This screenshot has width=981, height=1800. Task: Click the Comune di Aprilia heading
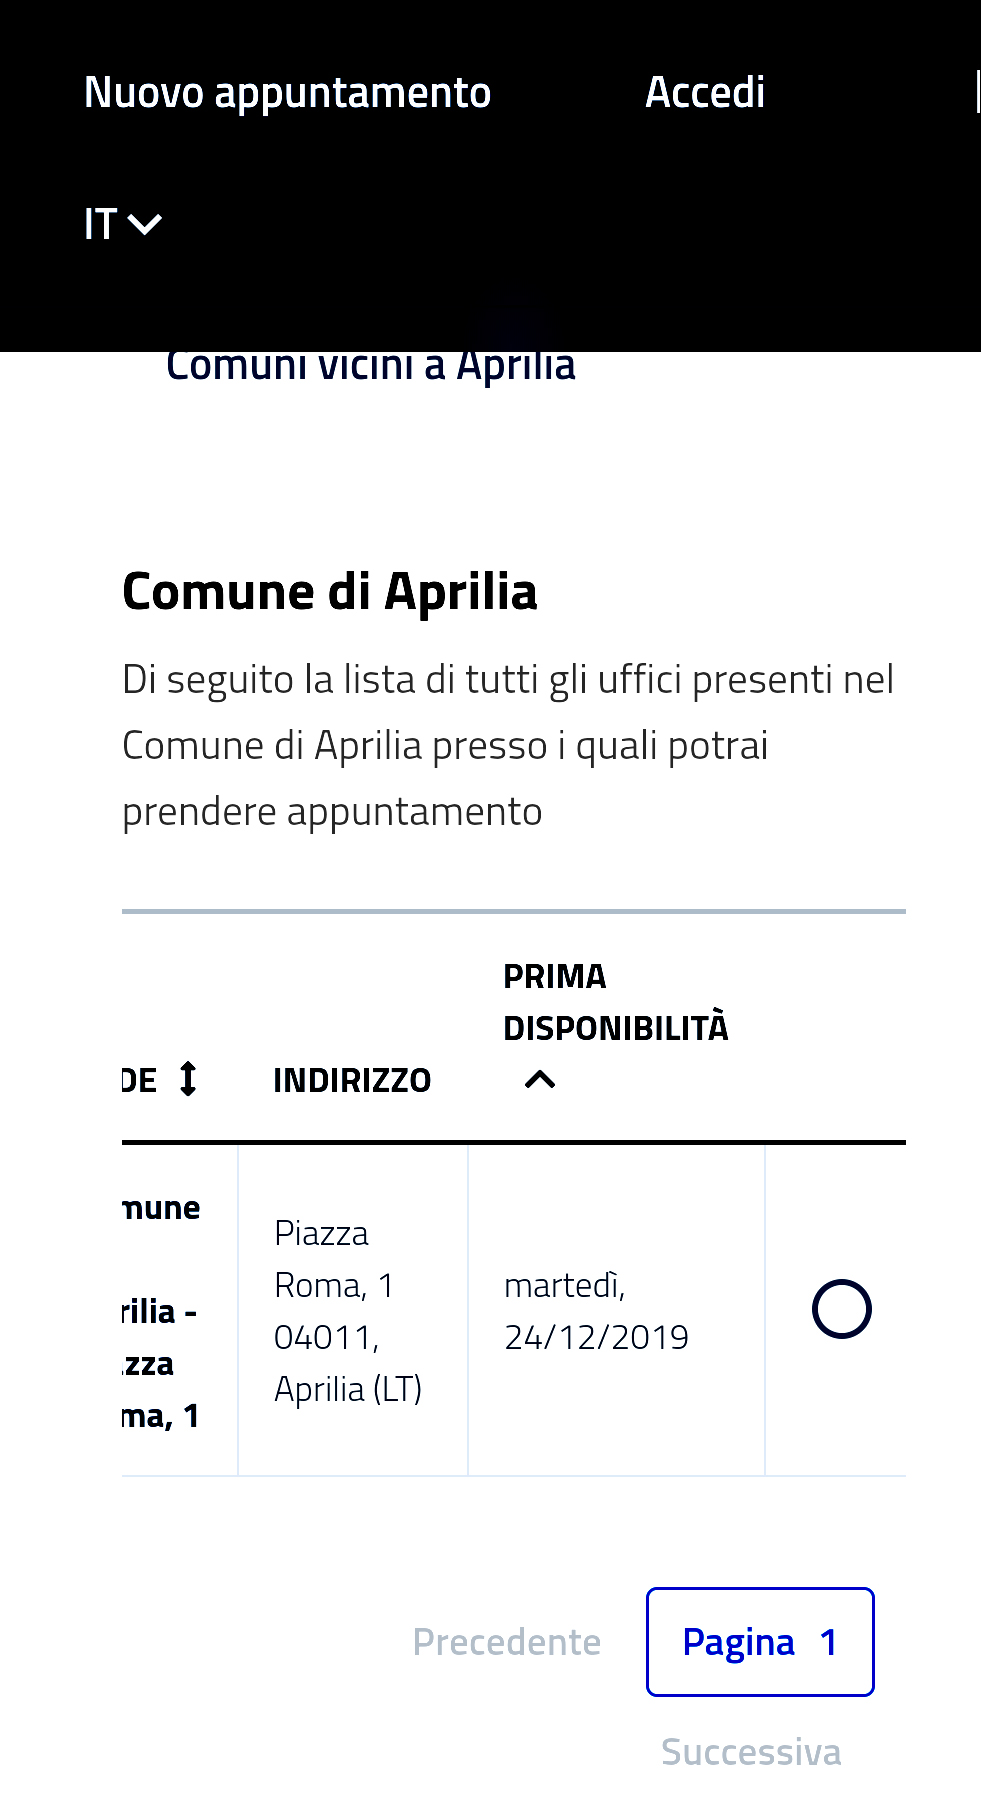329,591
